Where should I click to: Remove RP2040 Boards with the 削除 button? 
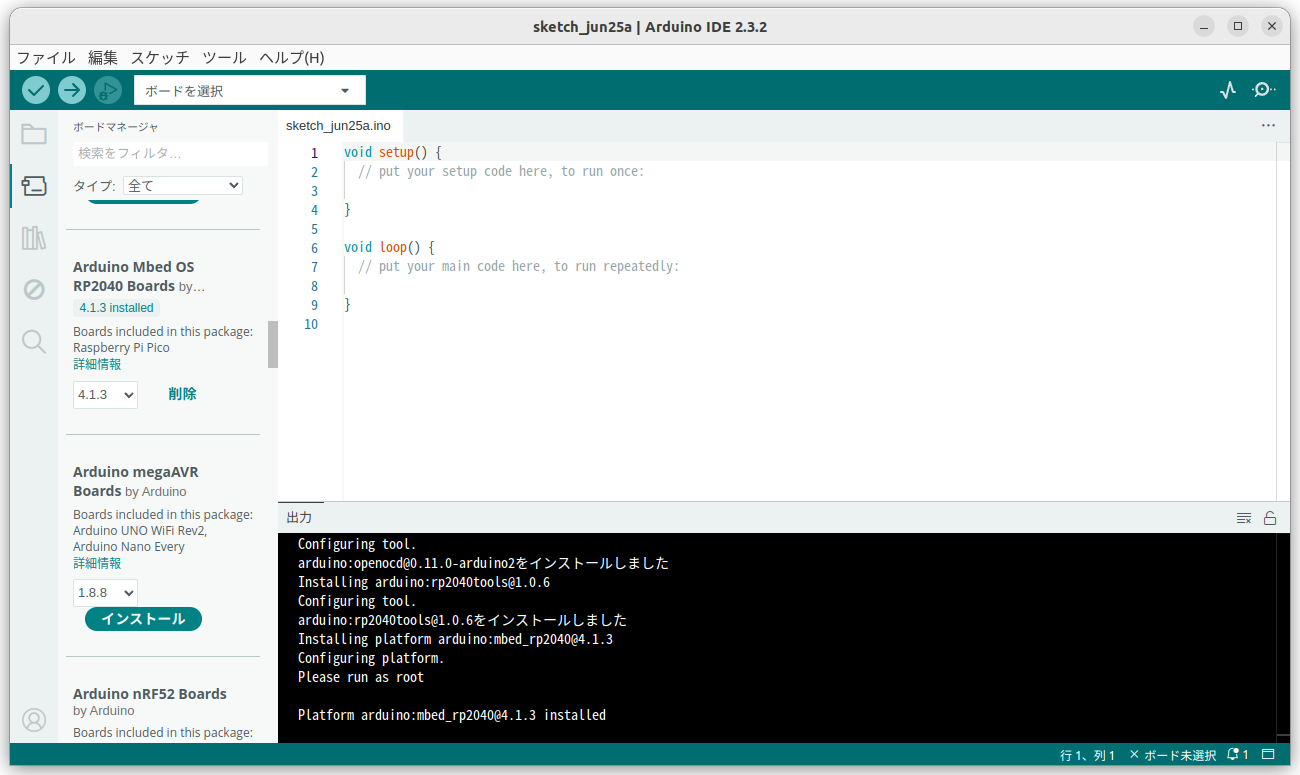(x=182, y=393)
